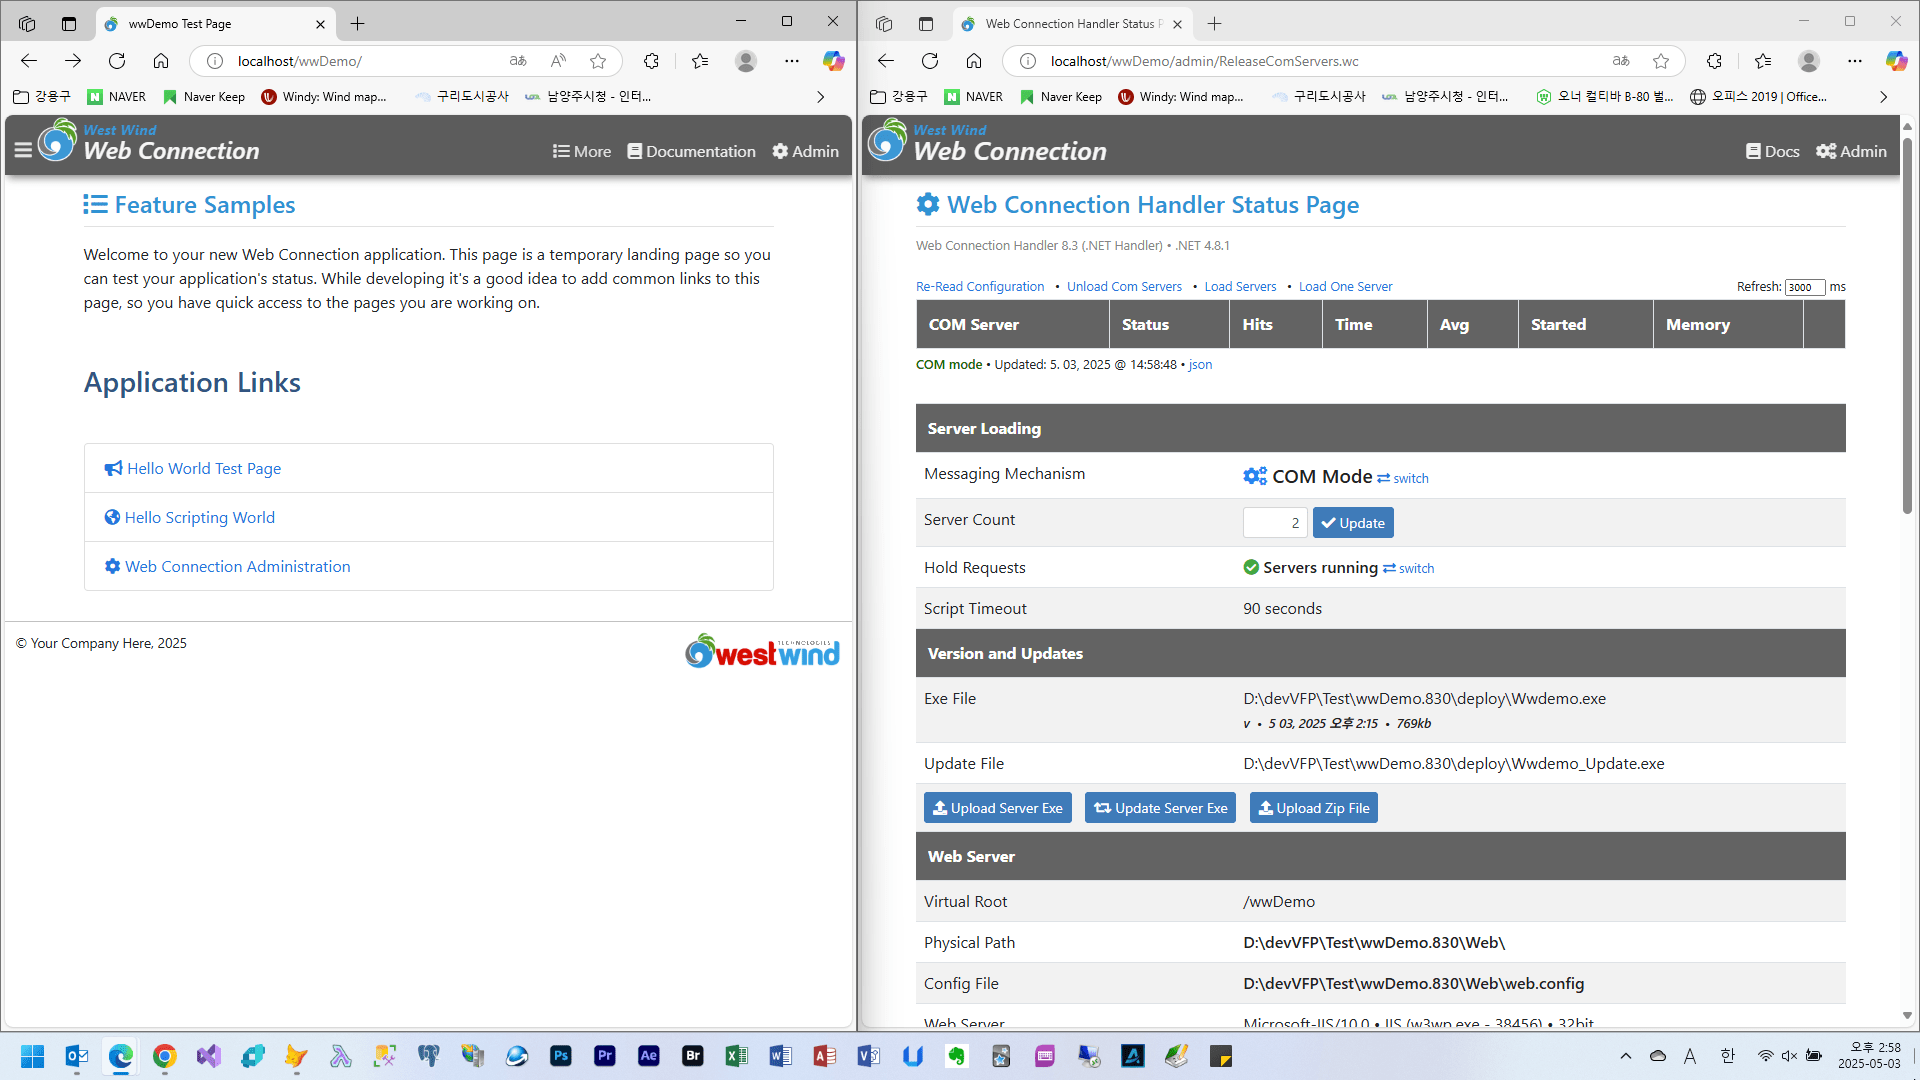Expand more bookmarks chevron in right browser
The image size is (1920, 1080).
tap(1884, 97)
